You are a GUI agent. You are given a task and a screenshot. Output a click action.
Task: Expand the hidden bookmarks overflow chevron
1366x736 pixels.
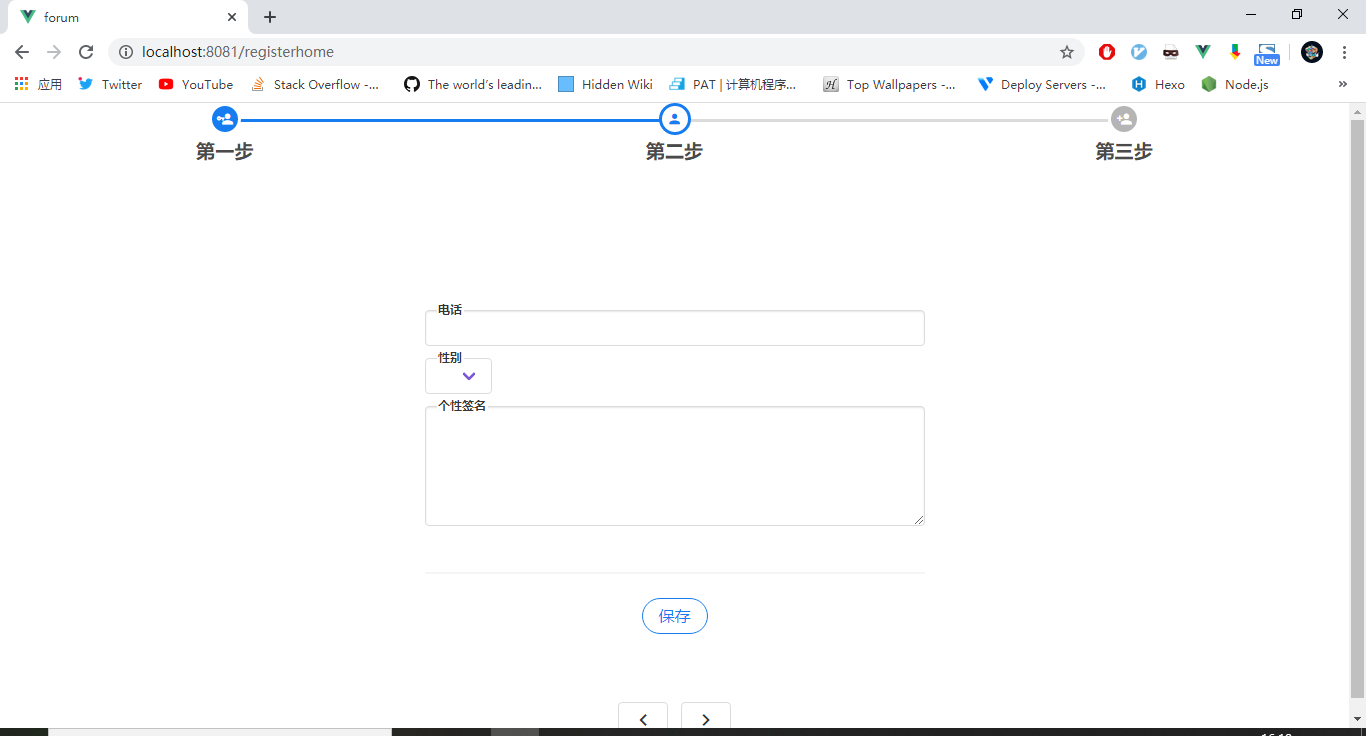click(x=1342, y=85)
